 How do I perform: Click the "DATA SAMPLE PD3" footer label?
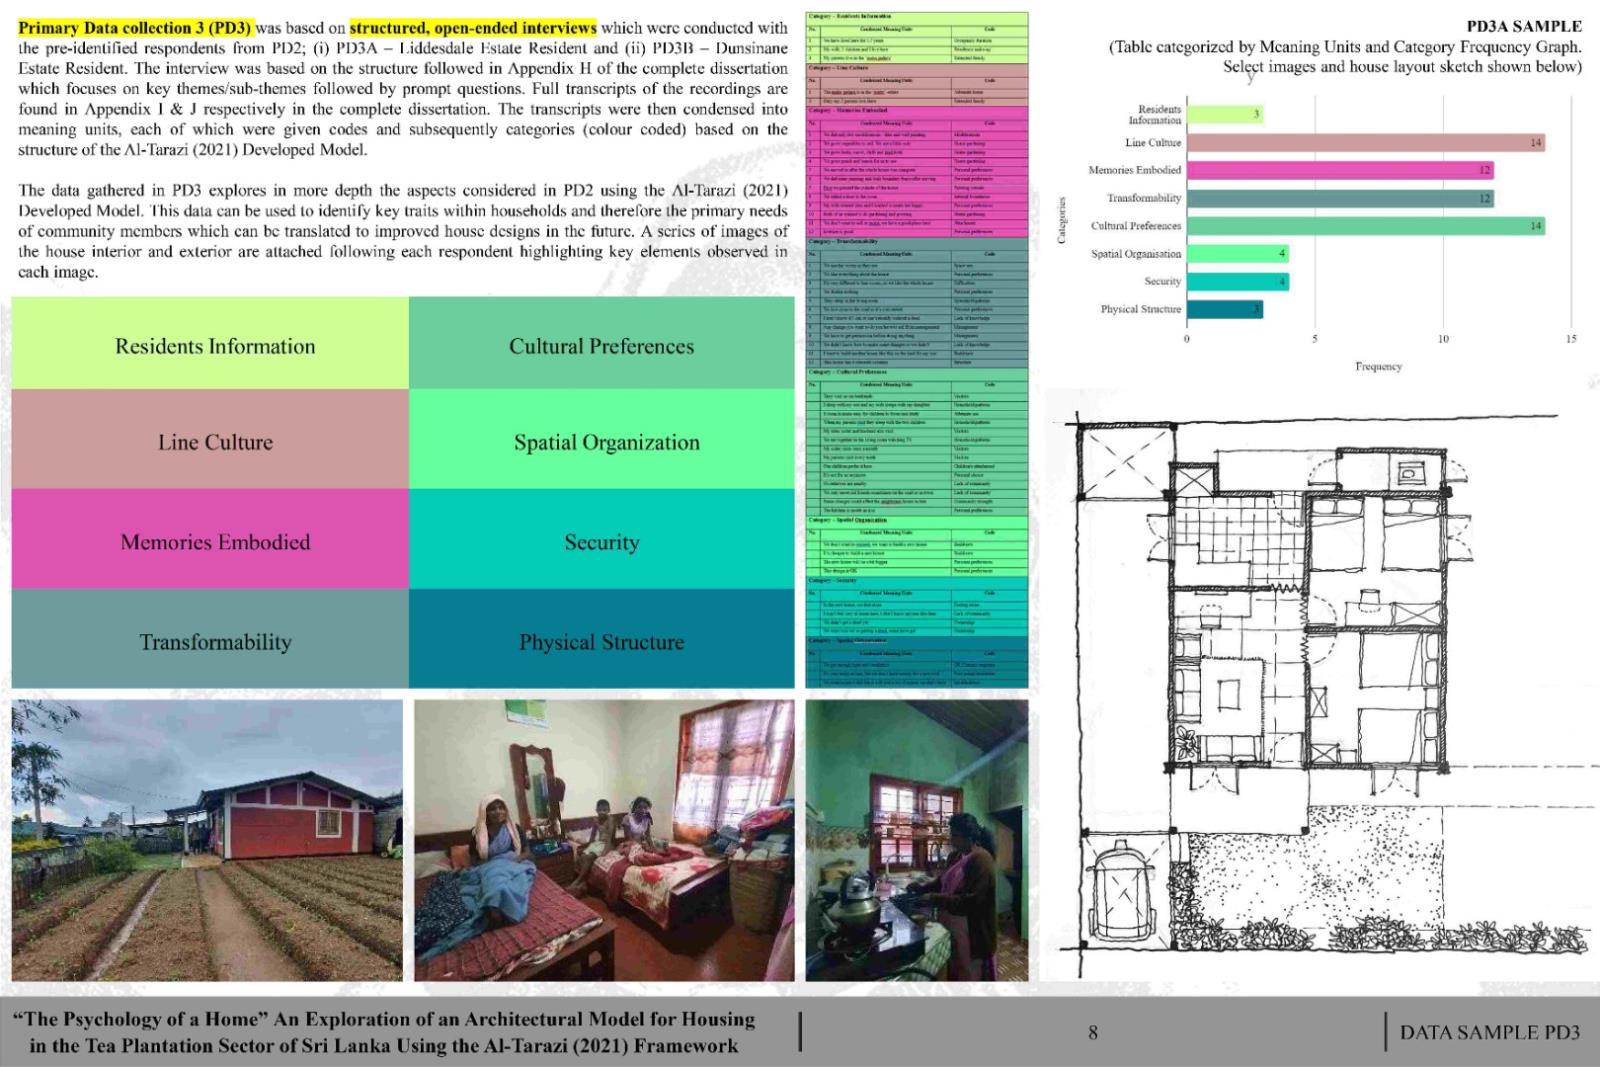pos(1489,1032)
